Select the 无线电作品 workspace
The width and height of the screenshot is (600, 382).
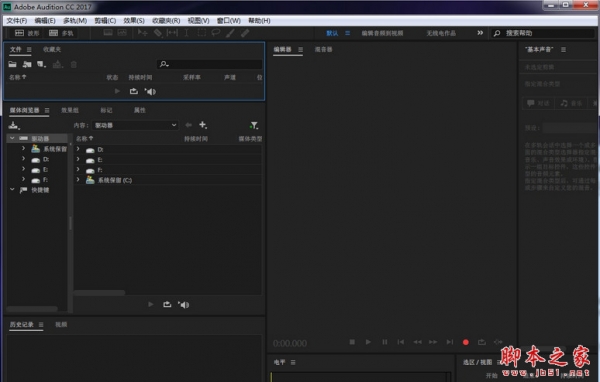pos(441,33)
